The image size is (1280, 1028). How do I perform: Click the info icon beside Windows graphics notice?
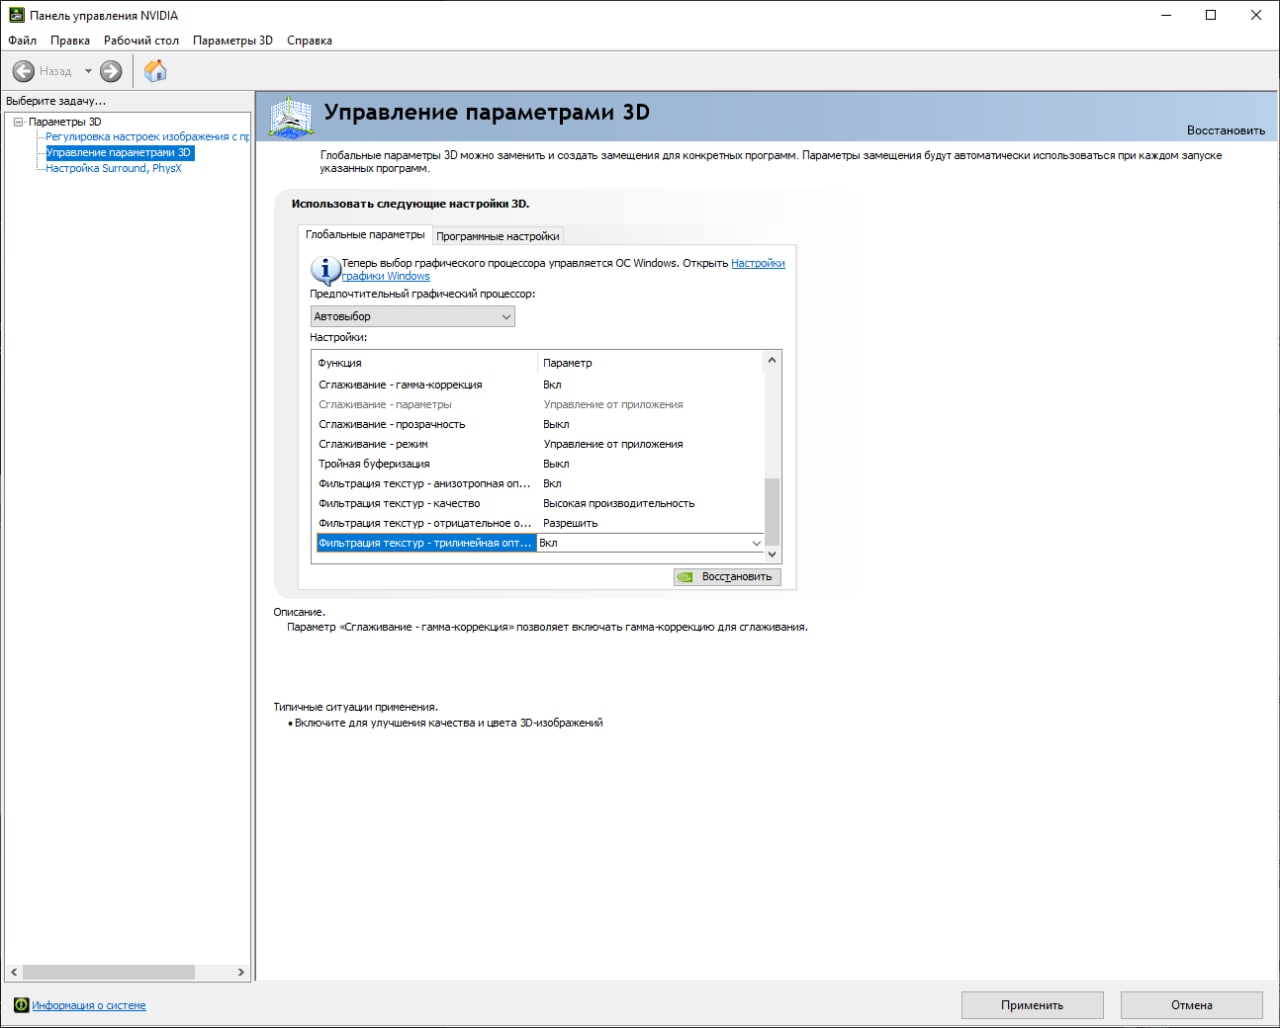click(x=325, y=271)
